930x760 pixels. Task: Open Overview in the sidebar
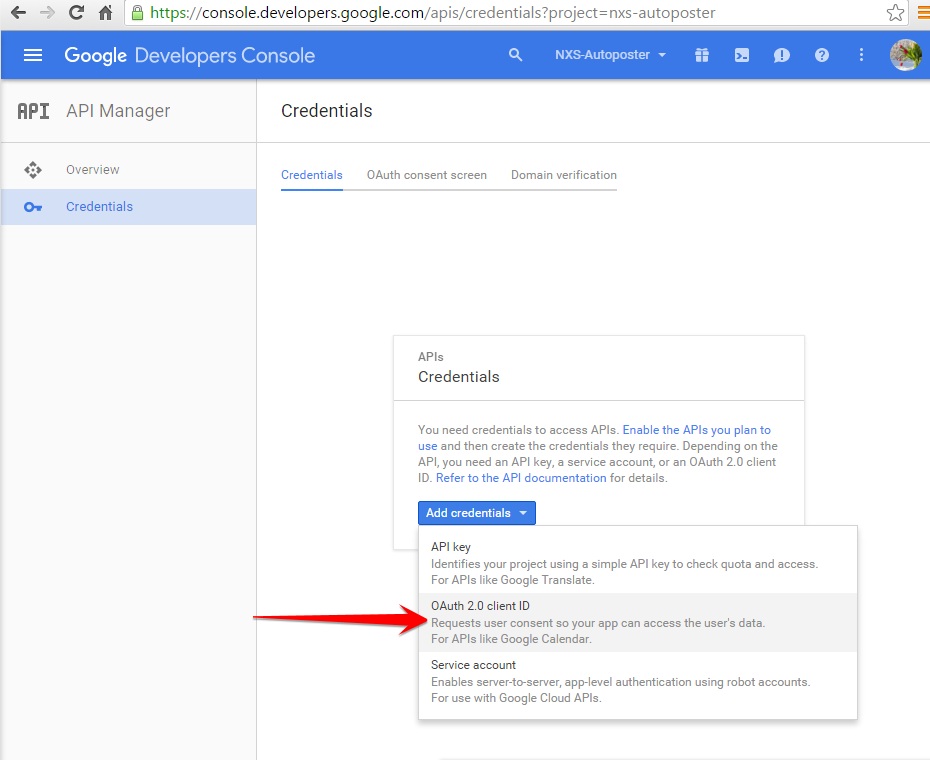[129, 170]
